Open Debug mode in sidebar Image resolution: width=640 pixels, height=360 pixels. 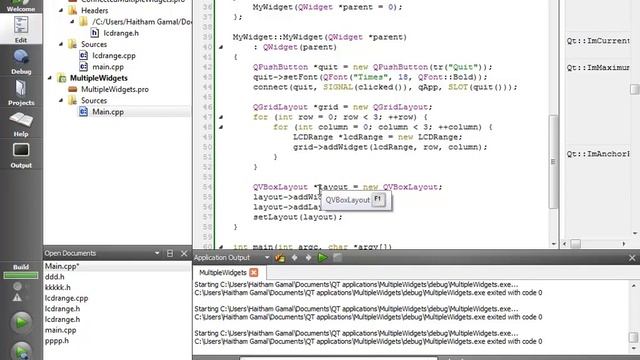pyautogui.click(x=21, y=62)
